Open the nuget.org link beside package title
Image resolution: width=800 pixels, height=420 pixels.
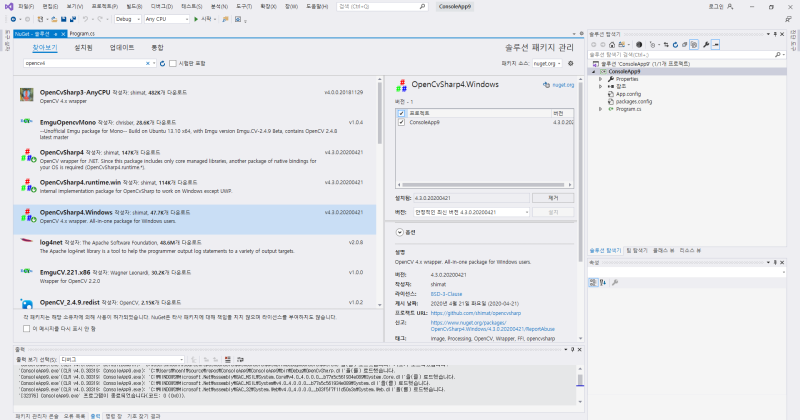[563, 85]
